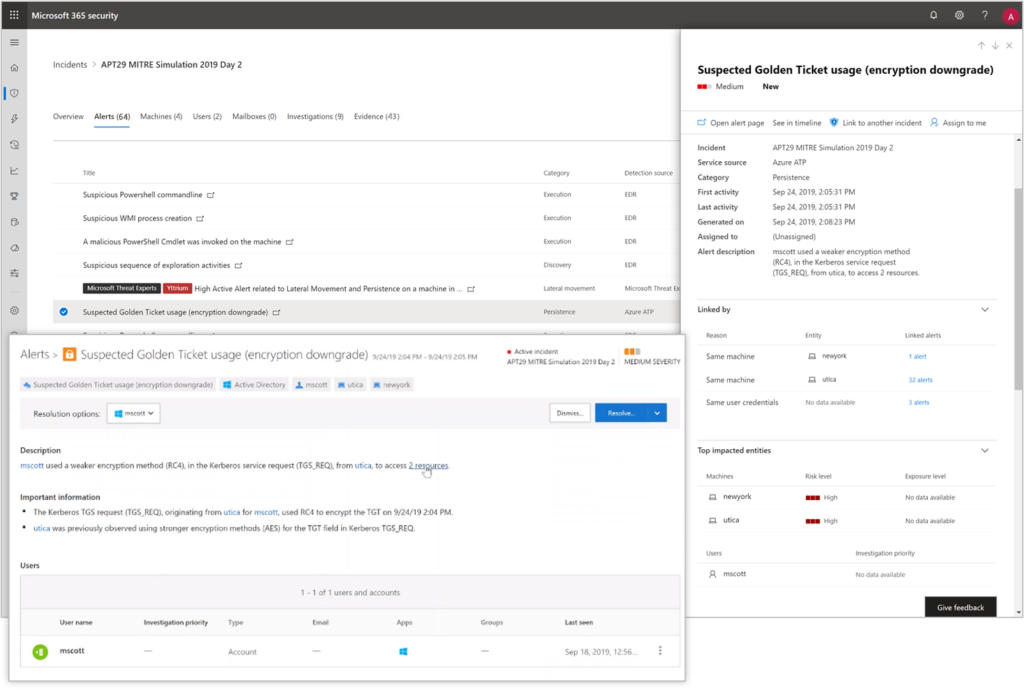Click the three-dot menu for mscott row
The height and width of the screenshot is (690, 1024).
coord(660,651)
